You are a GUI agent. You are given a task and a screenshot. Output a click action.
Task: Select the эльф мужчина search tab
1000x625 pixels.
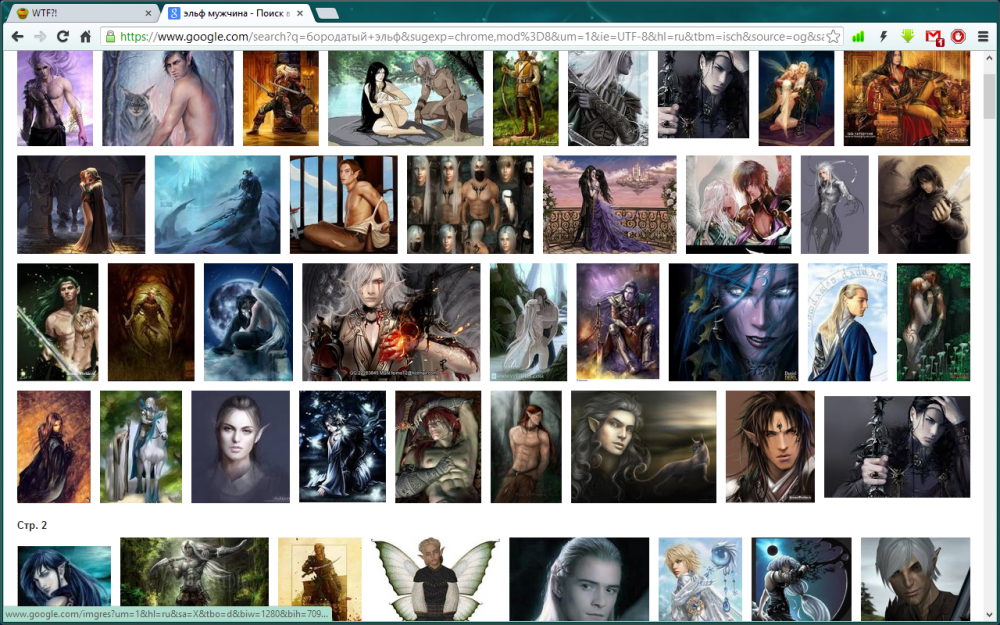[x=235, y=13]
